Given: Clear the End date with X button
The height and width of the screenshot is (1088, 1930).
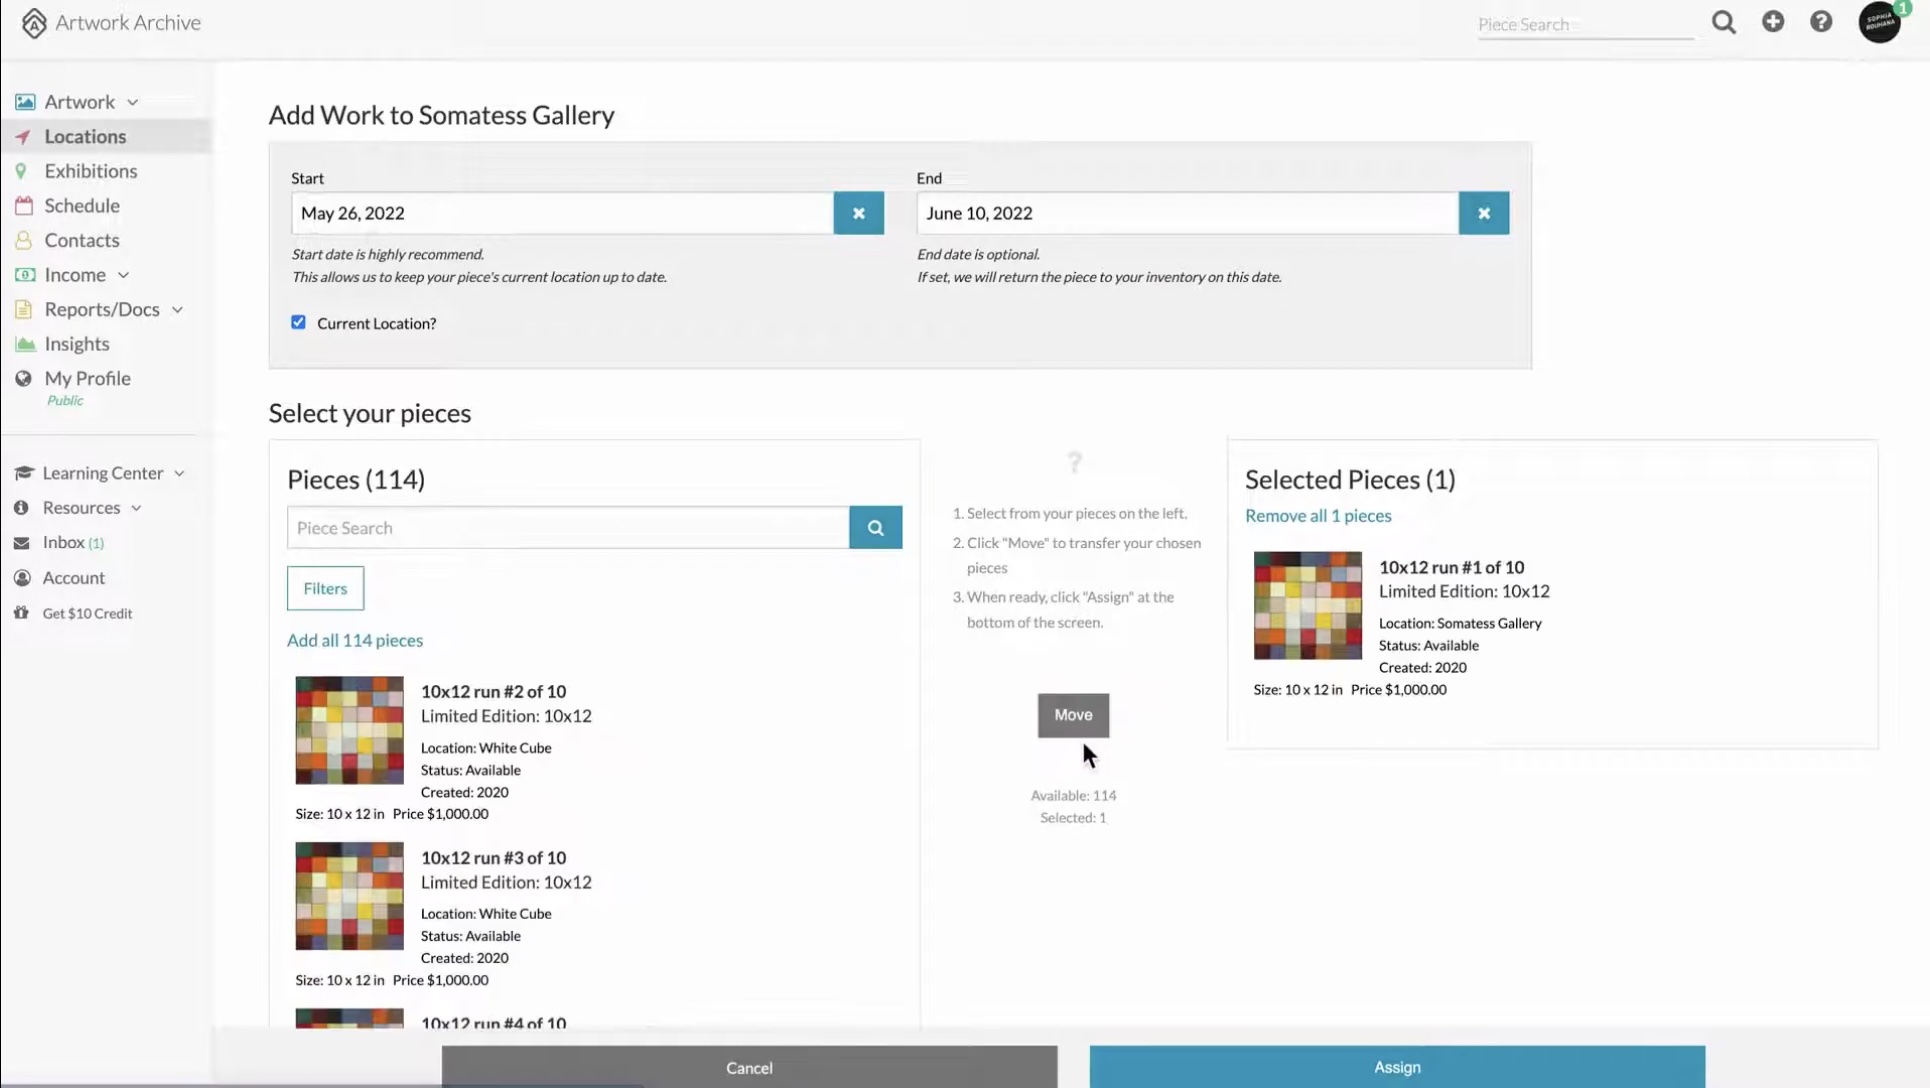Looking at the screenshot, I should (1484, 213).
